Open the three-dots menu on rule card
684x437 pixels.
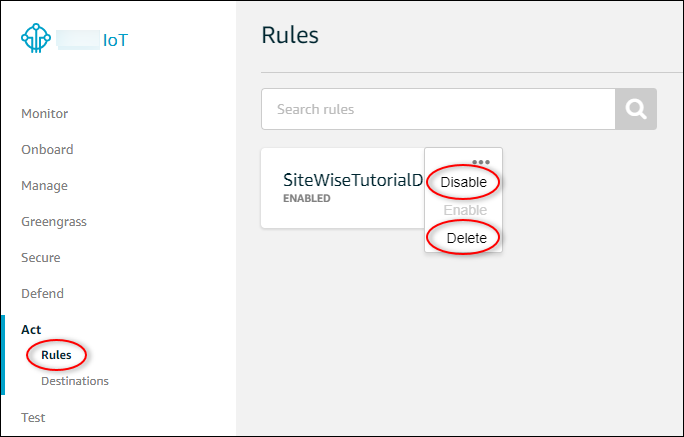point(481,162)
